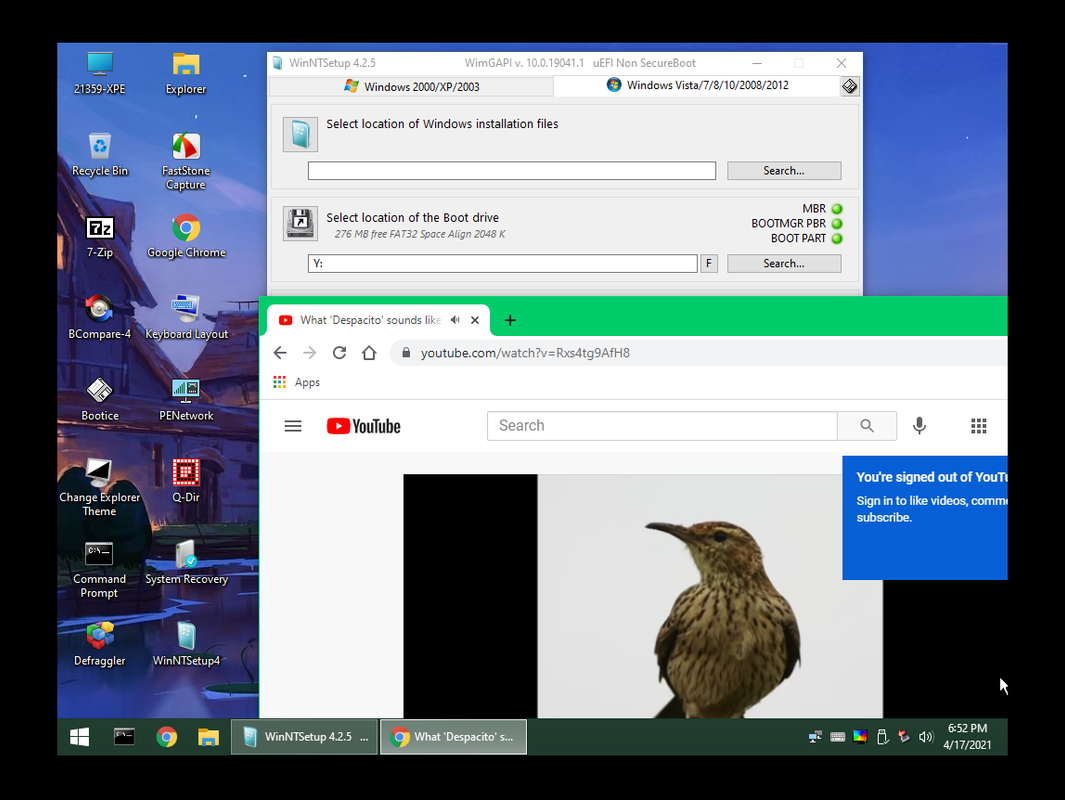The height and width of the screenshot is (800, 1065).
Task: Open YouTube hamburger guide menu
Action: [293, 426]
